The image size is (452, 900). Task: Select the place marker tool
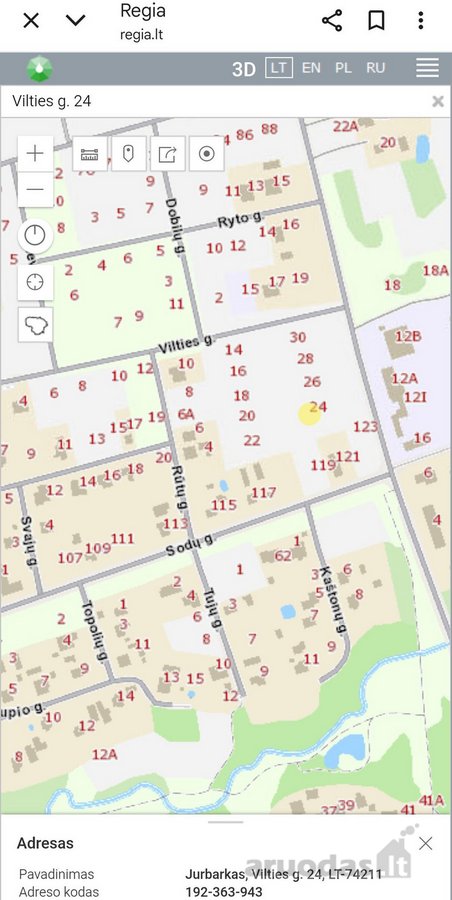click(x=129, y=154)
